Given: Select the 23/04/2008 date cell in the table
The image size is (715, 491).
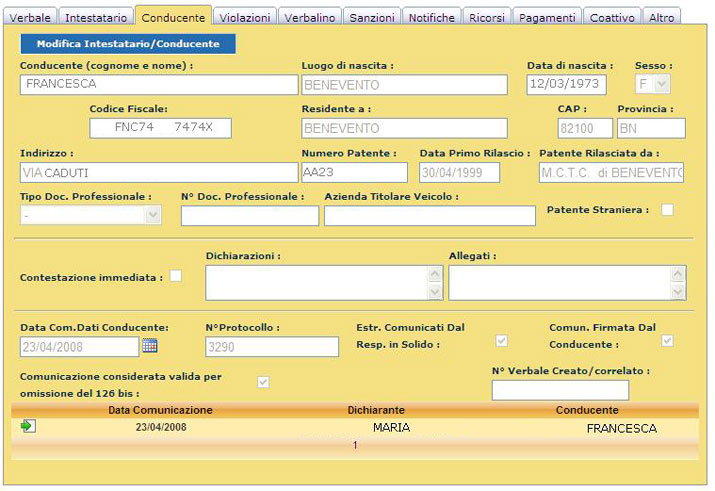Looking at the screenshot, I should pyautogui.click(x=161, y=427).
